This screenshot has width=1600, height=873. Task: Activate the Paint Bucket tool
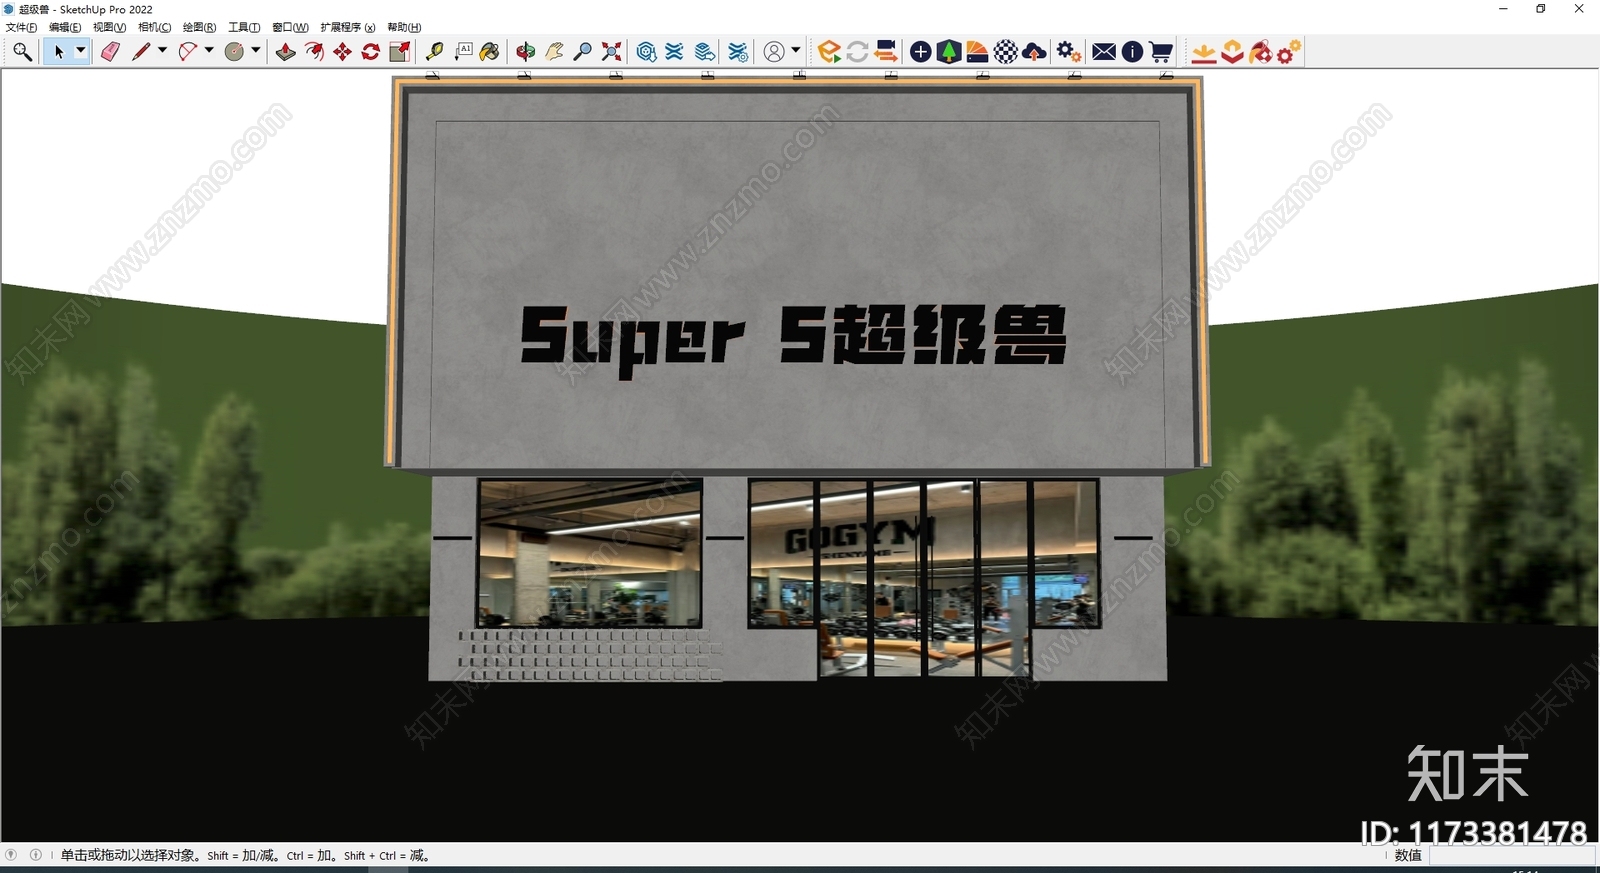[490, 52]
